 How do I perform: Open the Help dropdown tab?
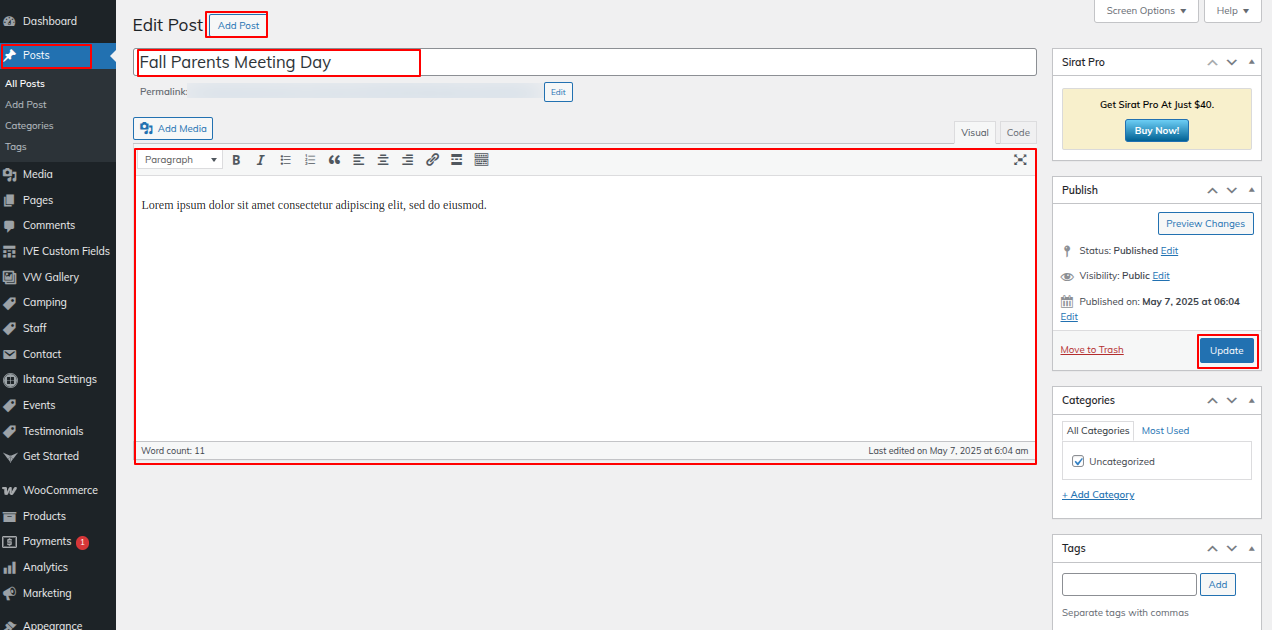click(1232, 11)
